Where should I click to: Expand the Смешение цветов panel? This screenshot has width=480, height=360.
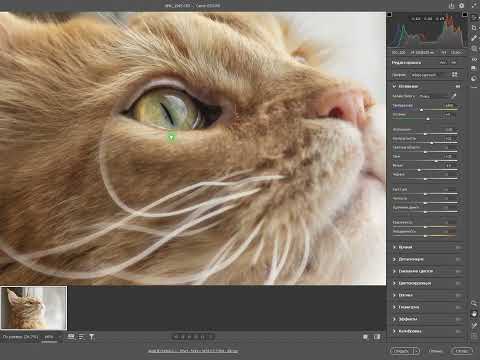tap(394, 271)
